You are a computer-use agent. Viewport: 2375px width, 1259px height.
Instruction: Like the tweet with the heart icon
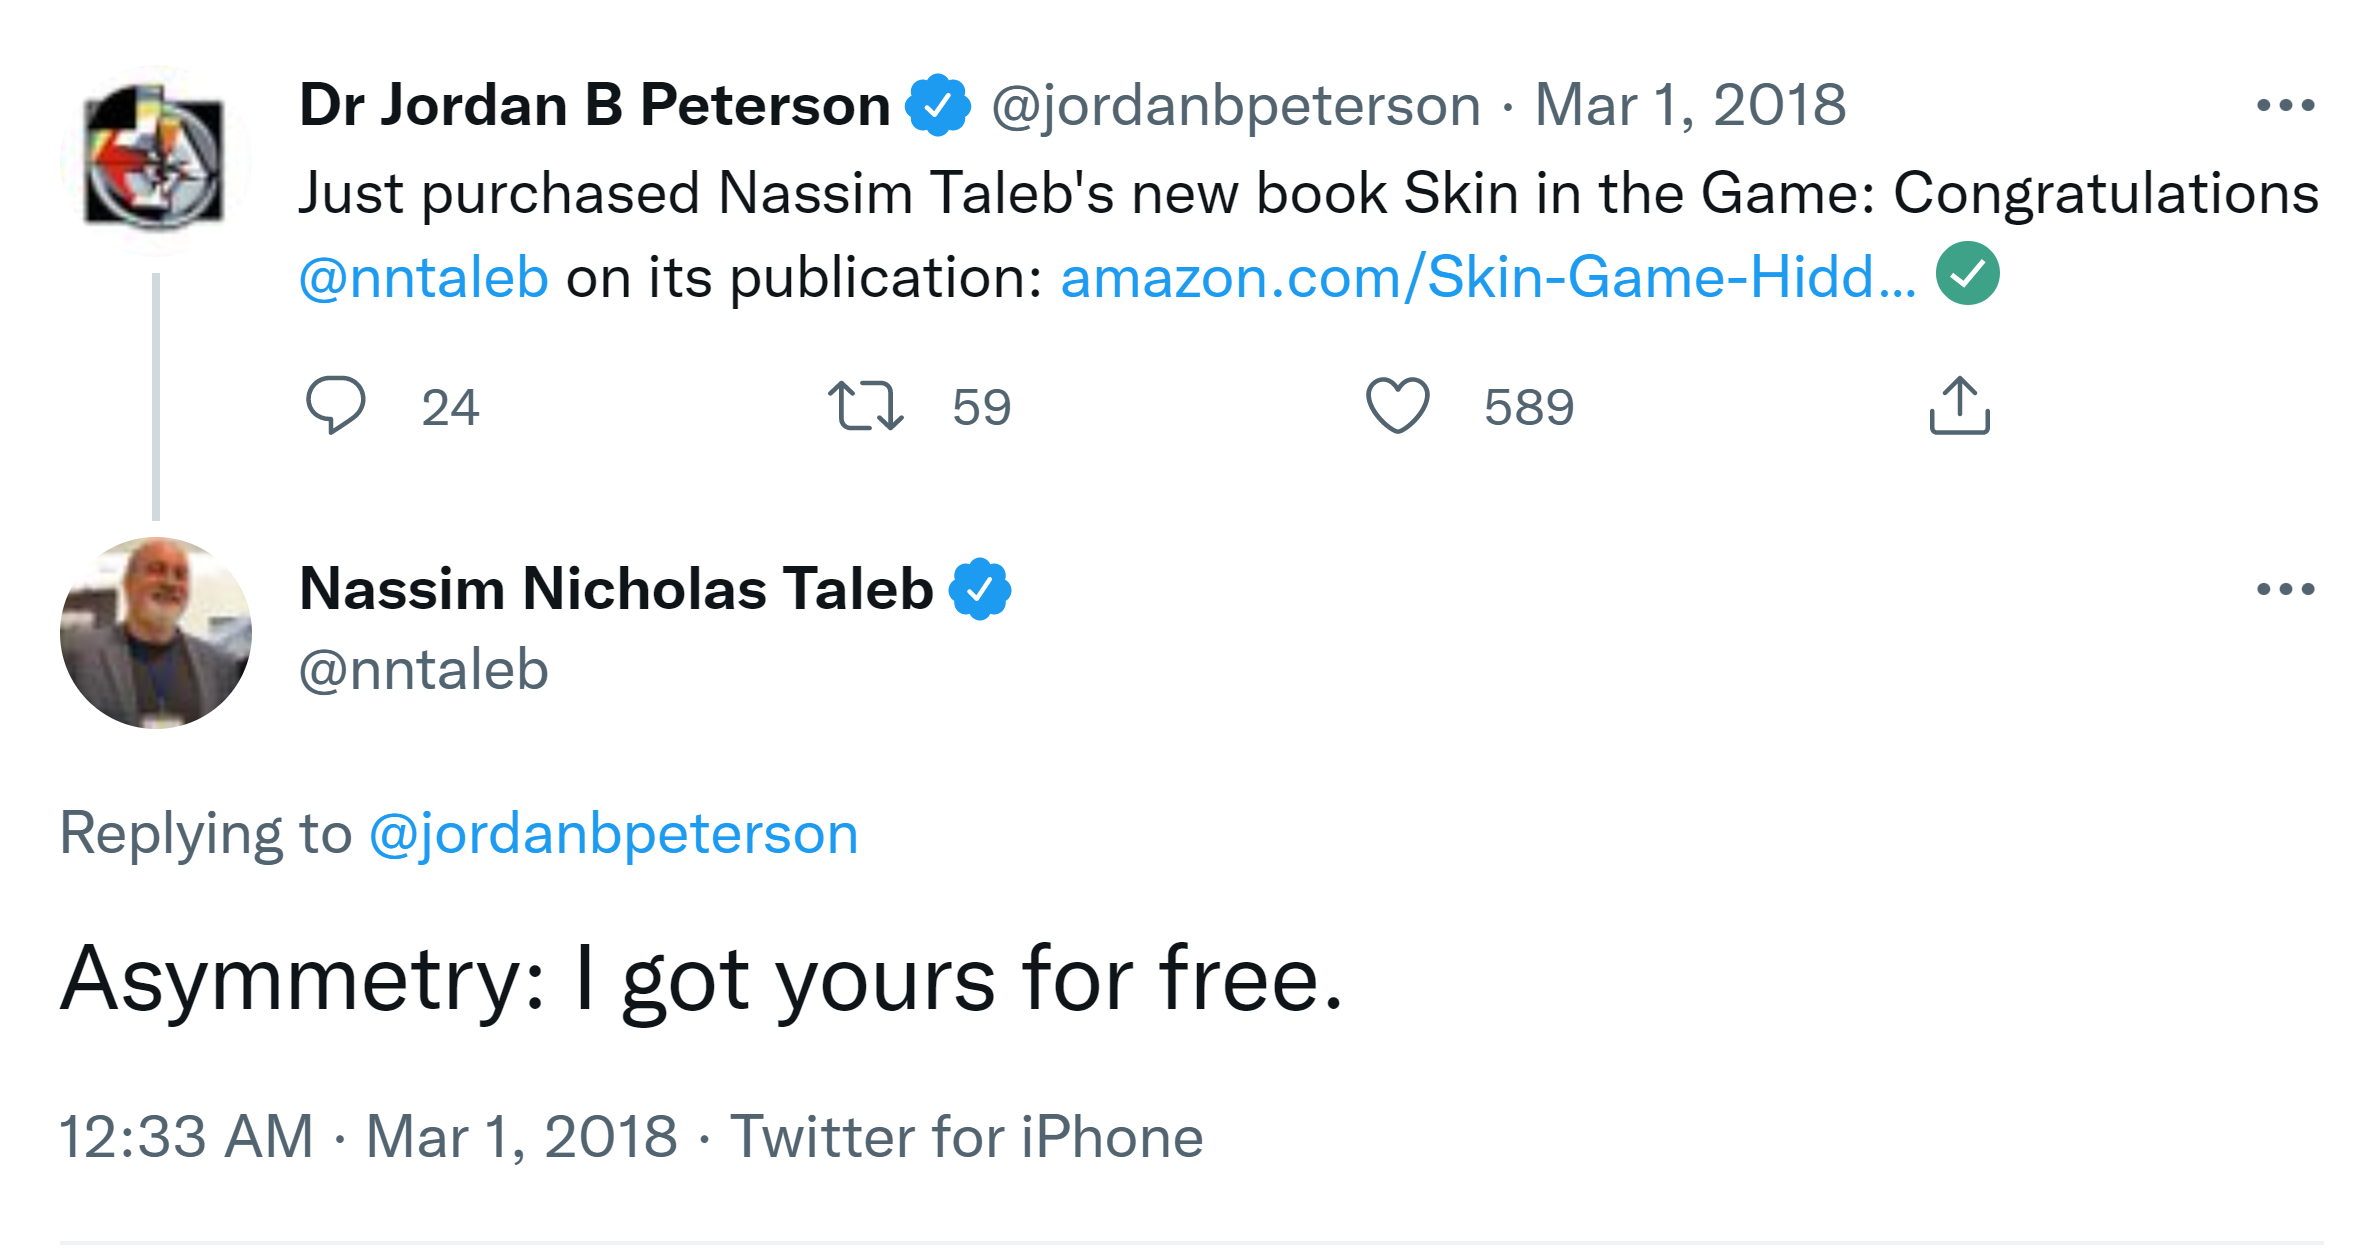click(1397, 405)
